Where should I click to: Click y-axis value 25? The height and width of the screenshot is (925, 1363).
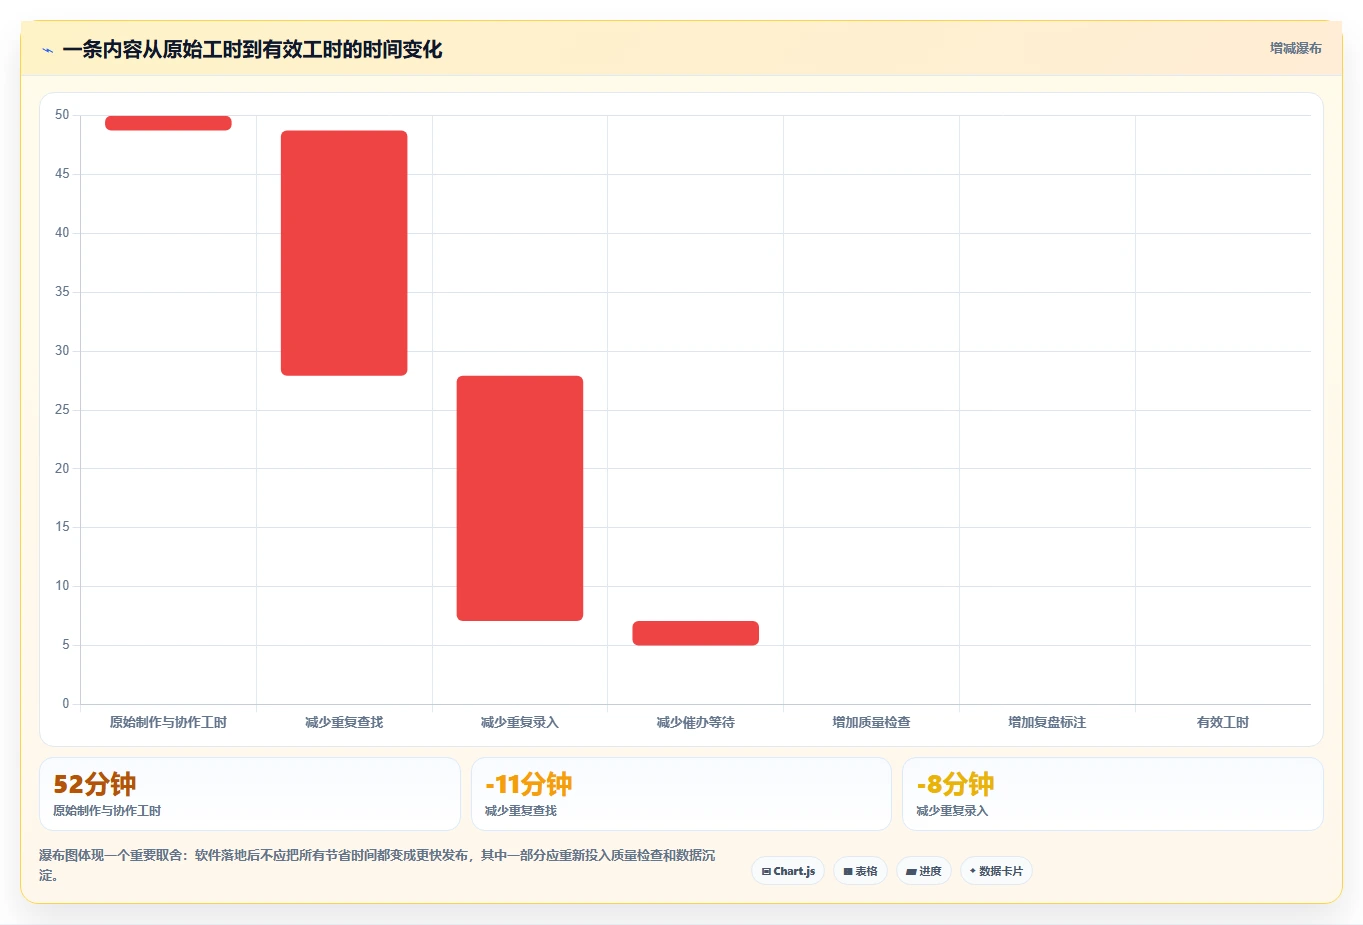62,410
